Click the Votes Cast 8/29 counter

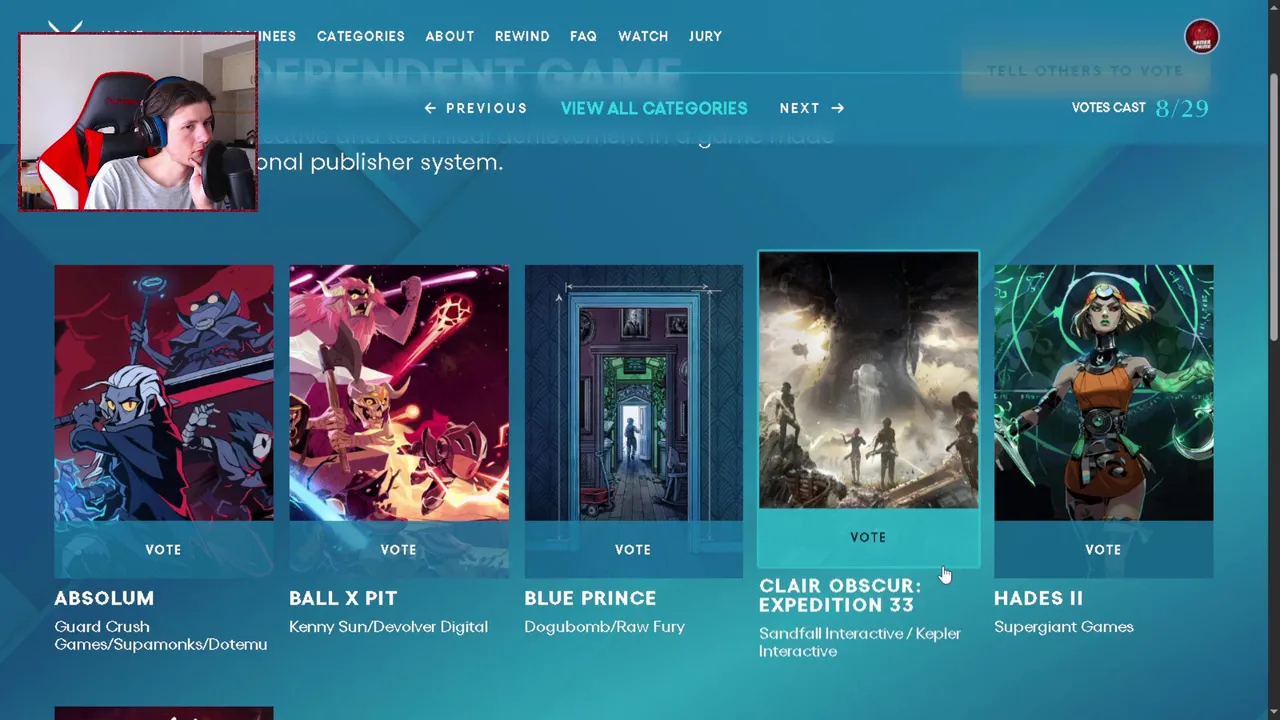pos(1140,108)
